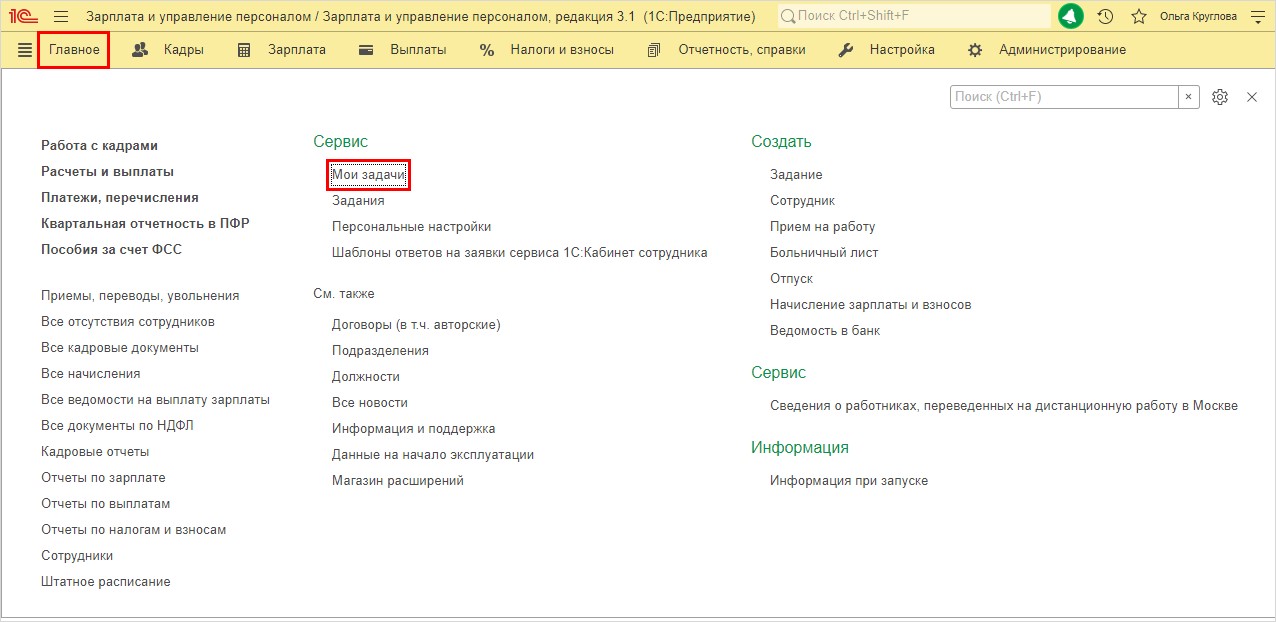The image size is (1276, 622).
Task: Open the history clock icon
Action: [1105, 17]
